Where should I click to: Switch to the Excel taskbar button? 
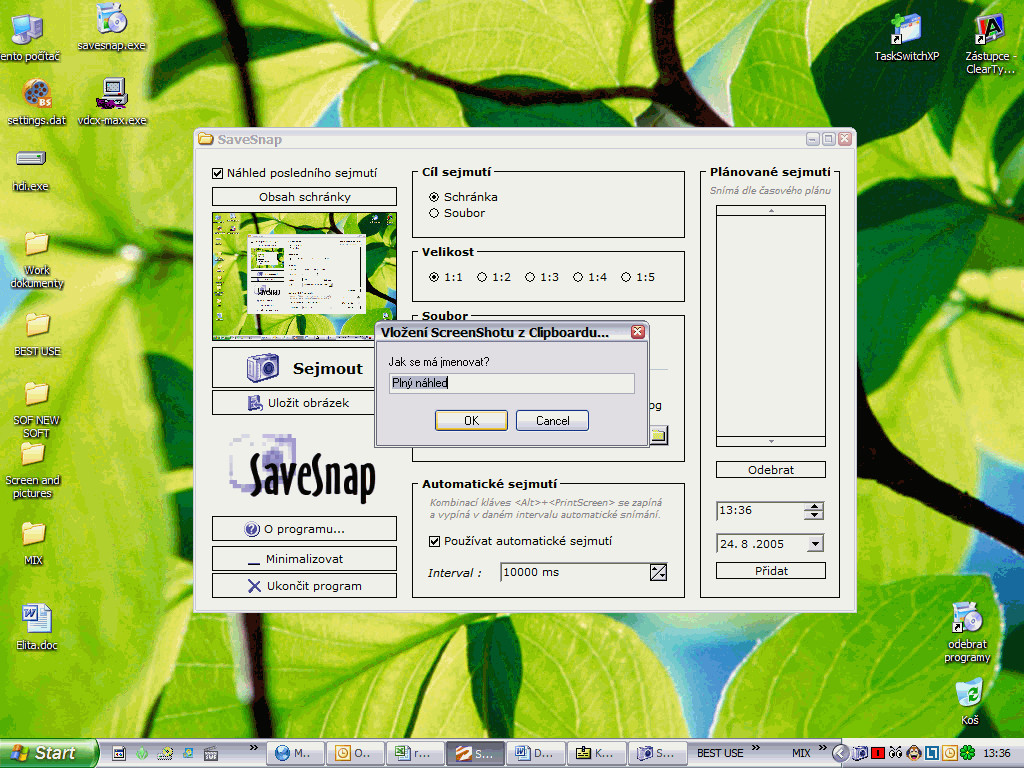414,753
